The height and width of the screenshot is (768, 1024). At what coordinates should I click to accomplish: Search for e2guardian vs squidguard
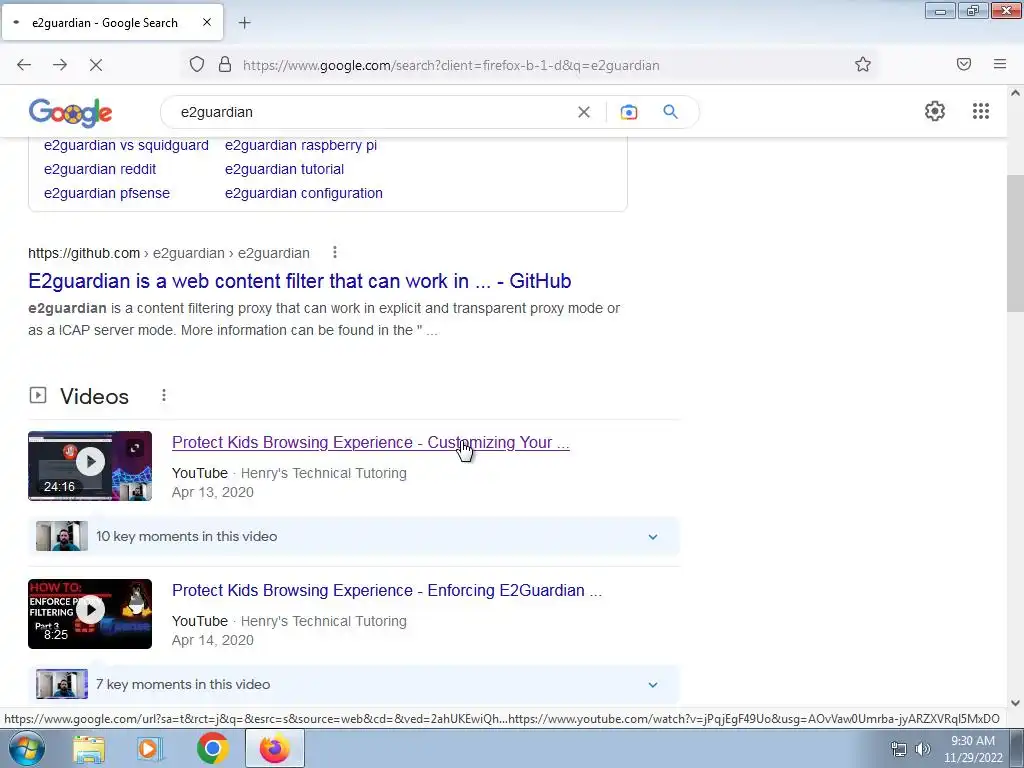pos(126,145)
